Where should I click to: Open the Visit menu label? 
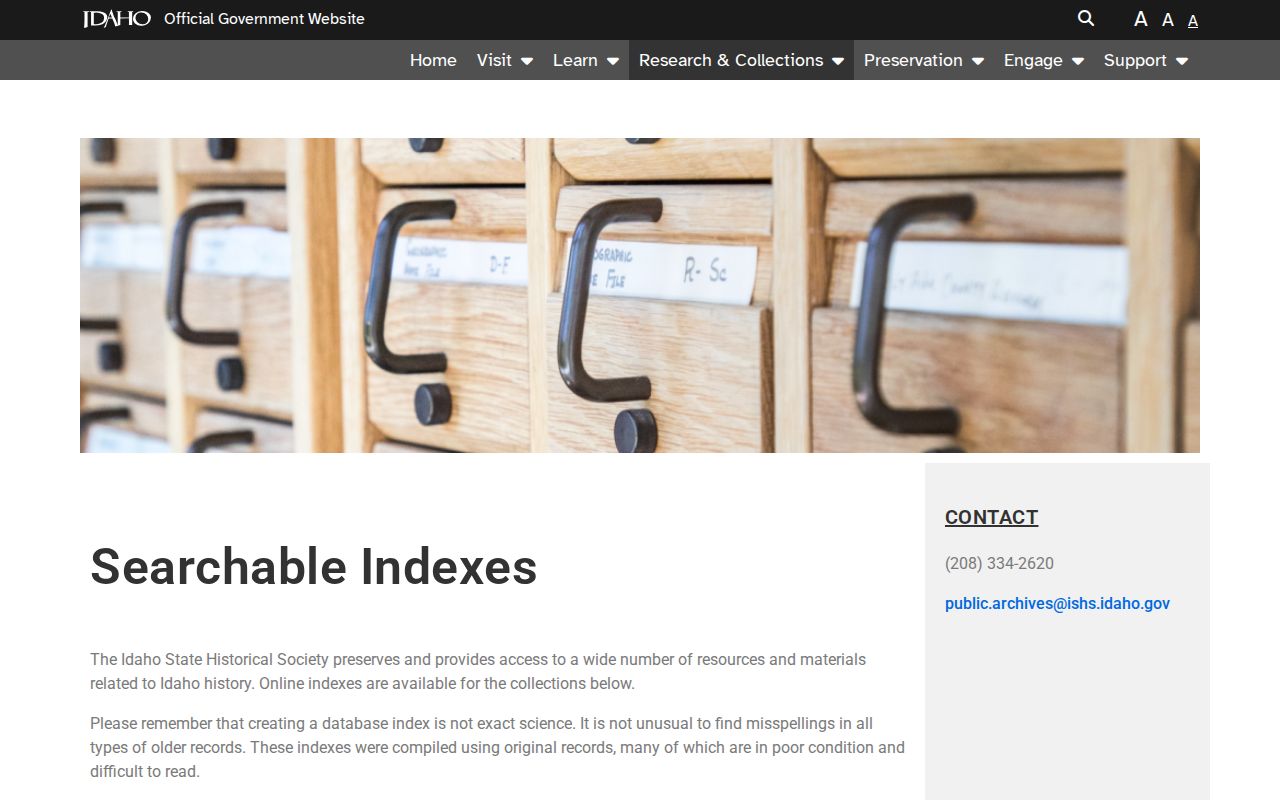coord(494,60)
